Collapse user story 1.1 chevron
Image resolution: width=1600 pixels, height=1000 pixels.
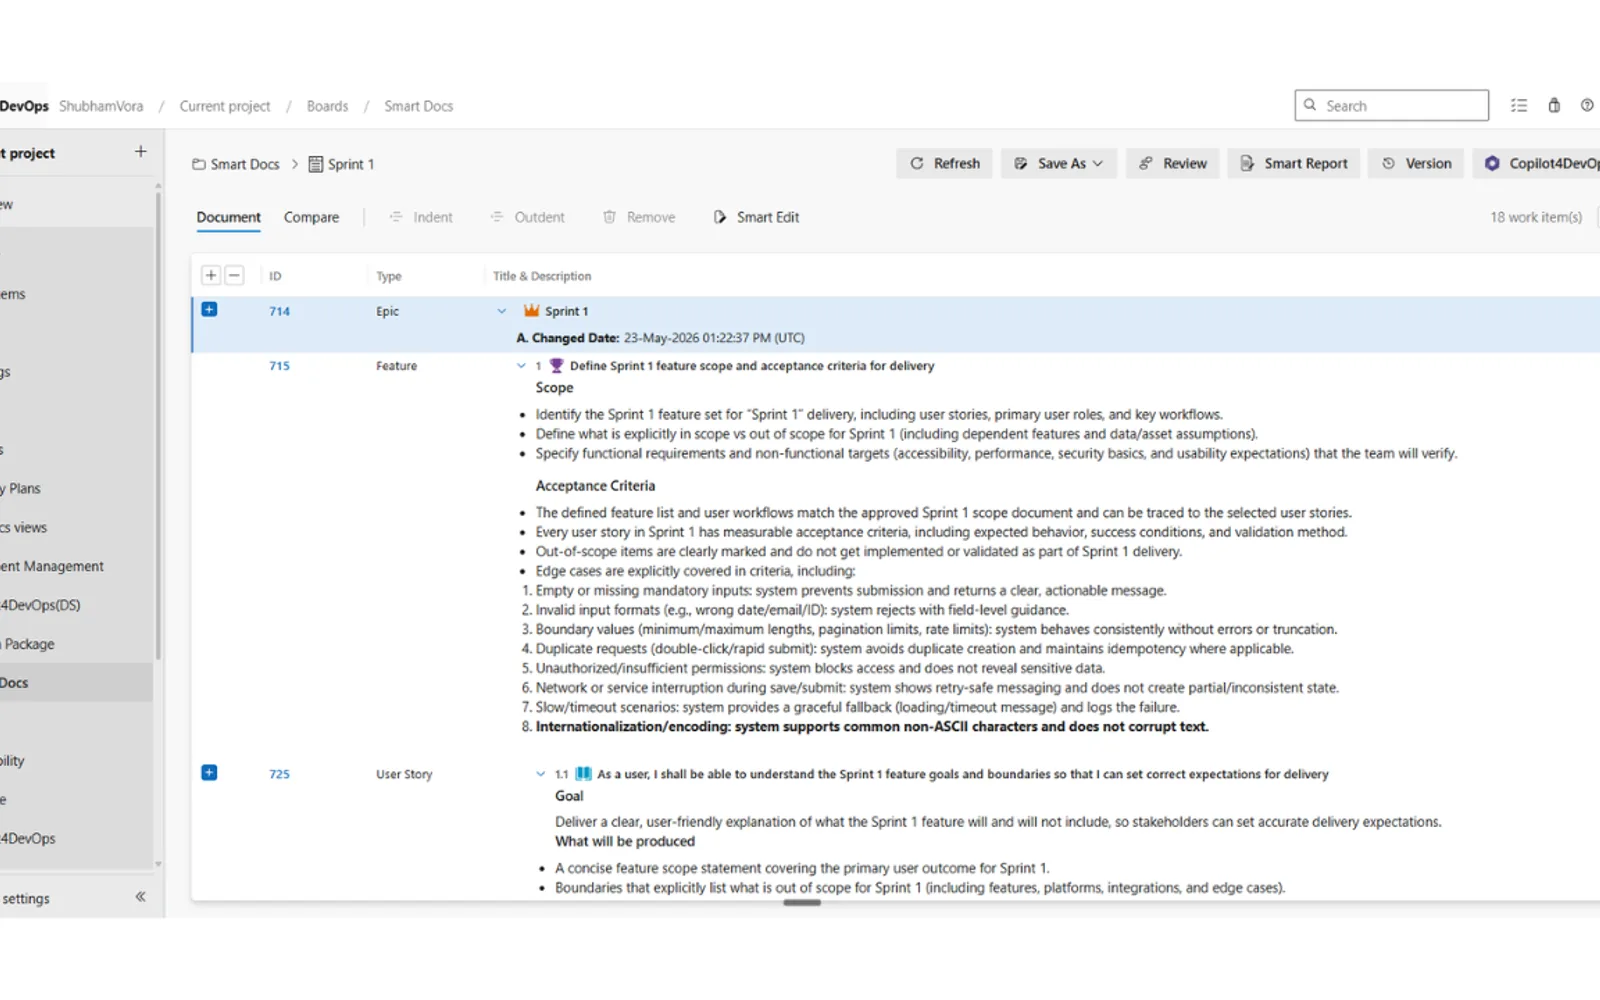tap(541, 774)
